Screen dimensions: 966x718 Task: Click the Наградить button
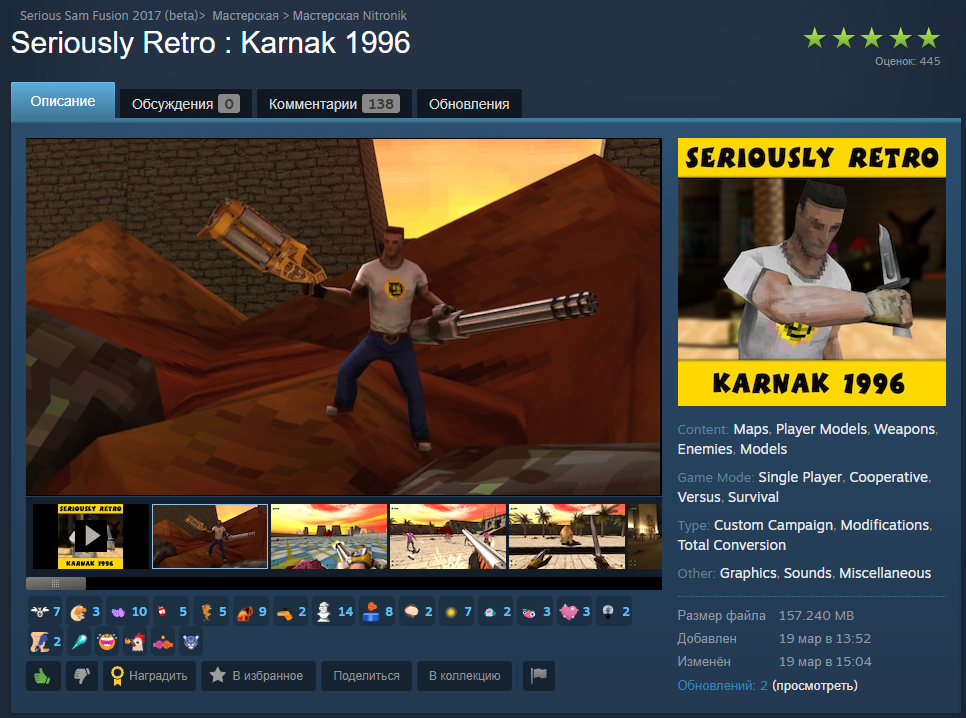pyautogui.click(x=150, y=676)
